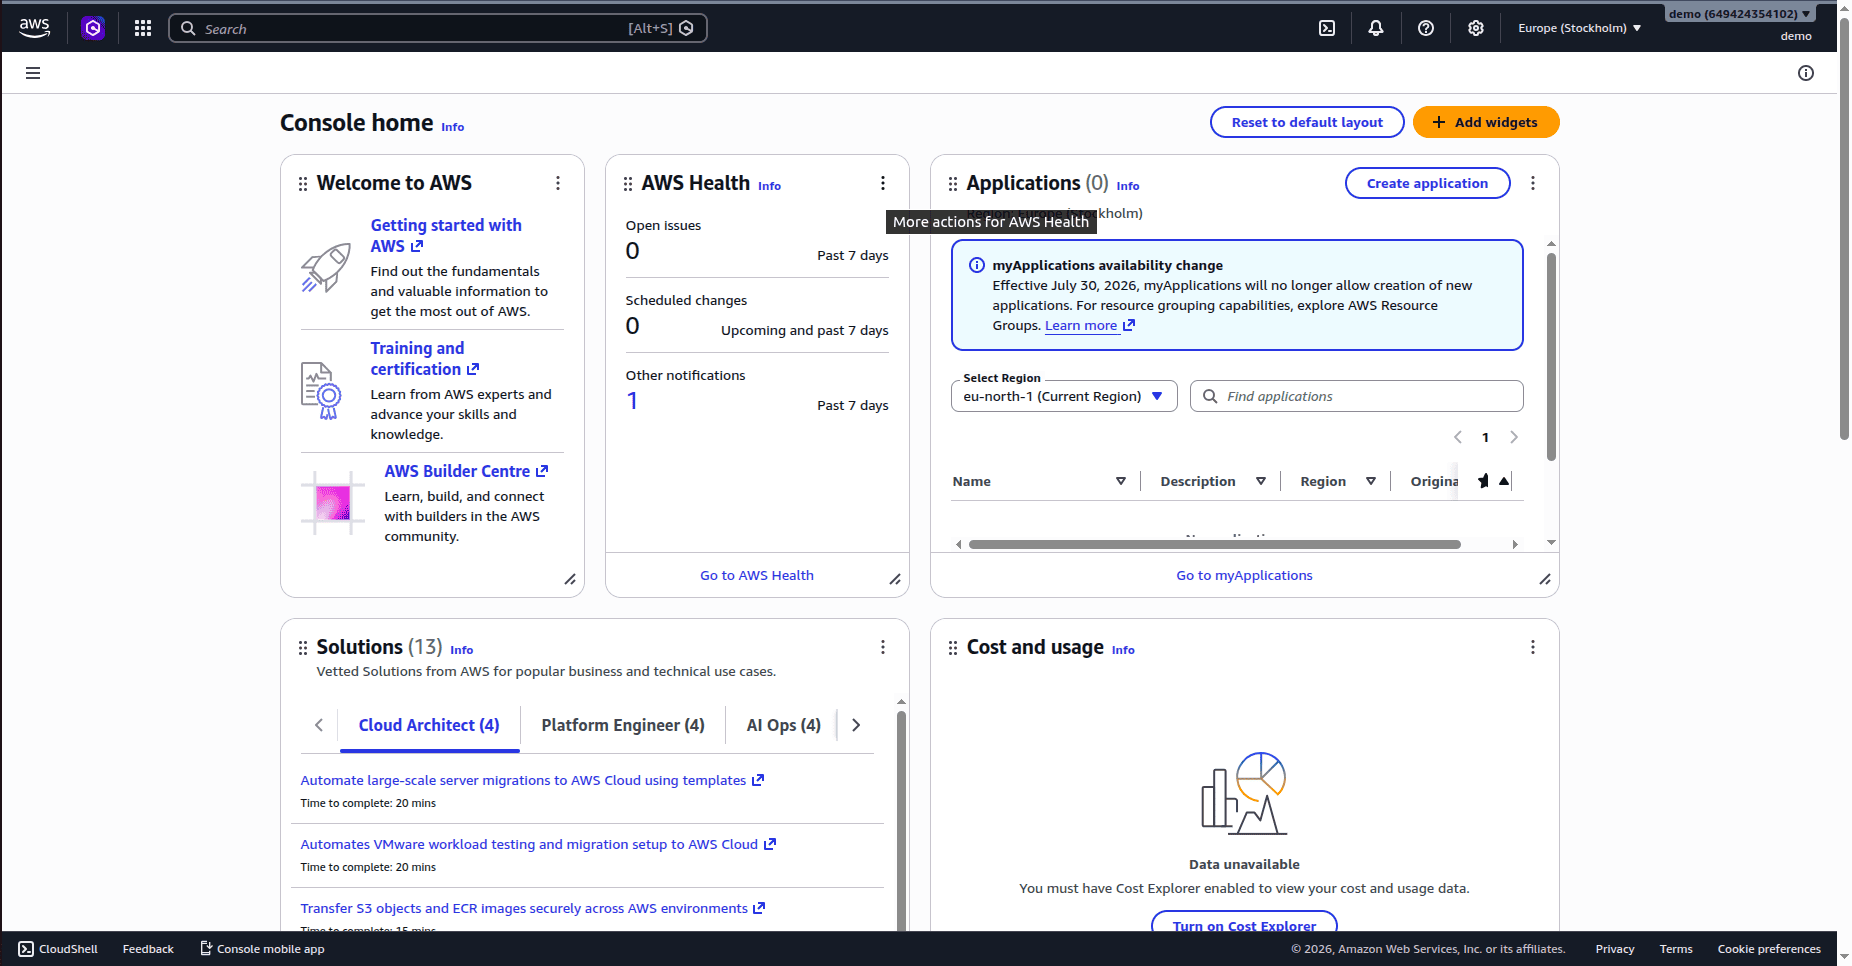Screen dimensions: 1852x966
Task: Open the settings gear icon
Action: [1476, 28]
